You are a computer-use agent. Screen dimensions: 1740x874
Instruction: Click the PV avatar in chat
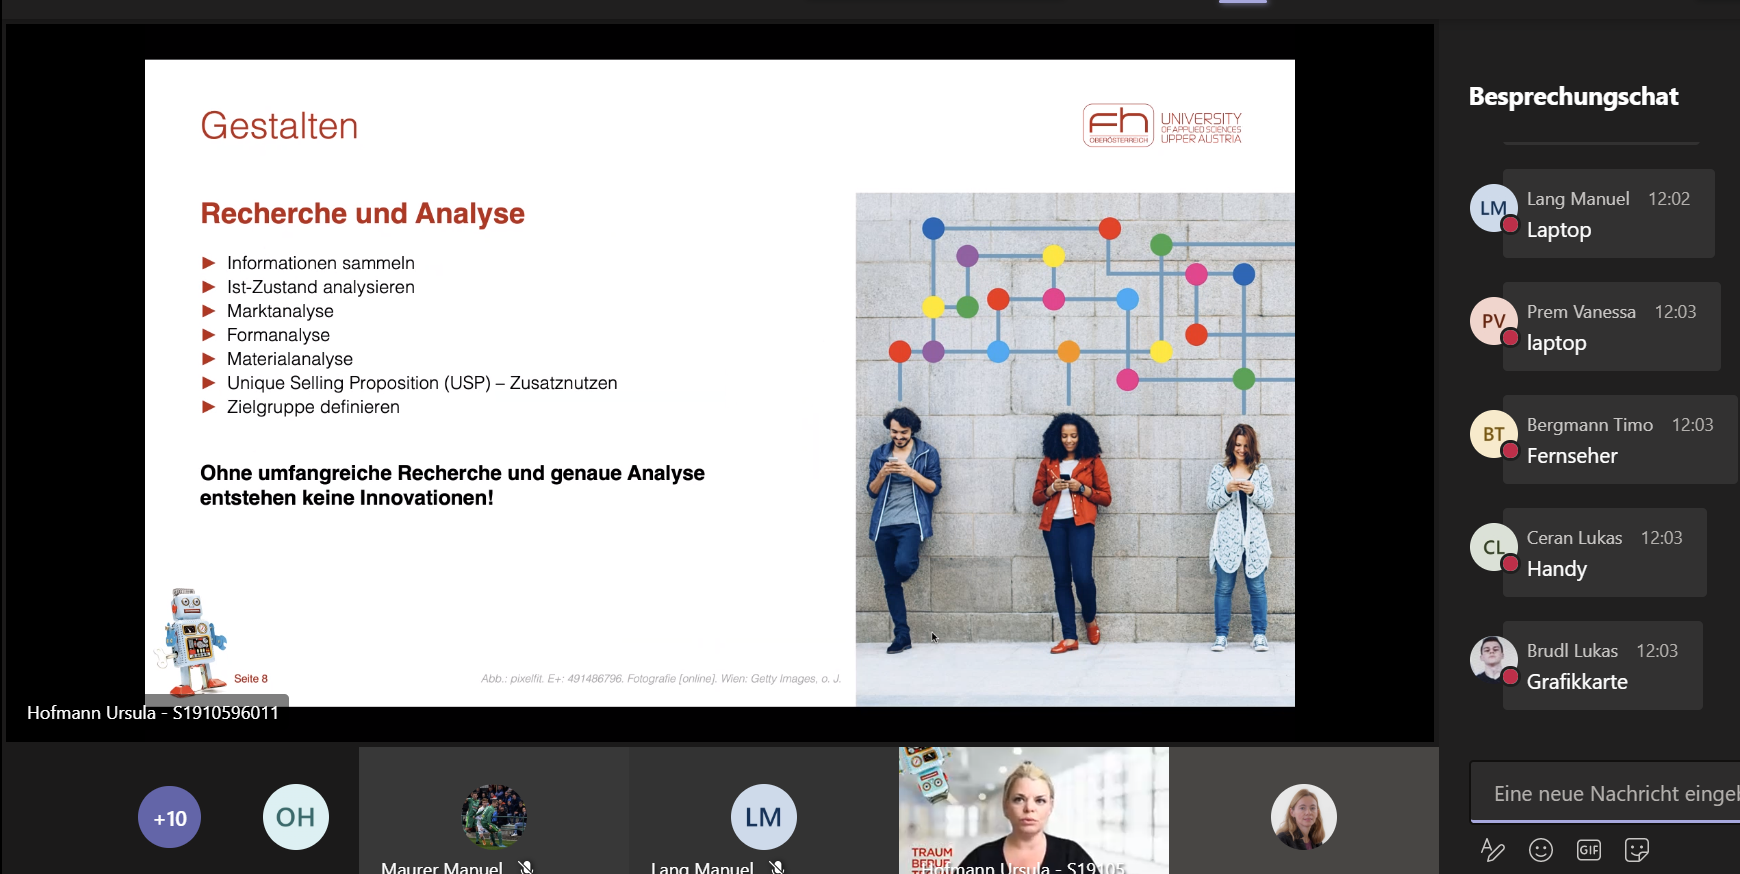pyautogui.click(x=1493, y=321)
